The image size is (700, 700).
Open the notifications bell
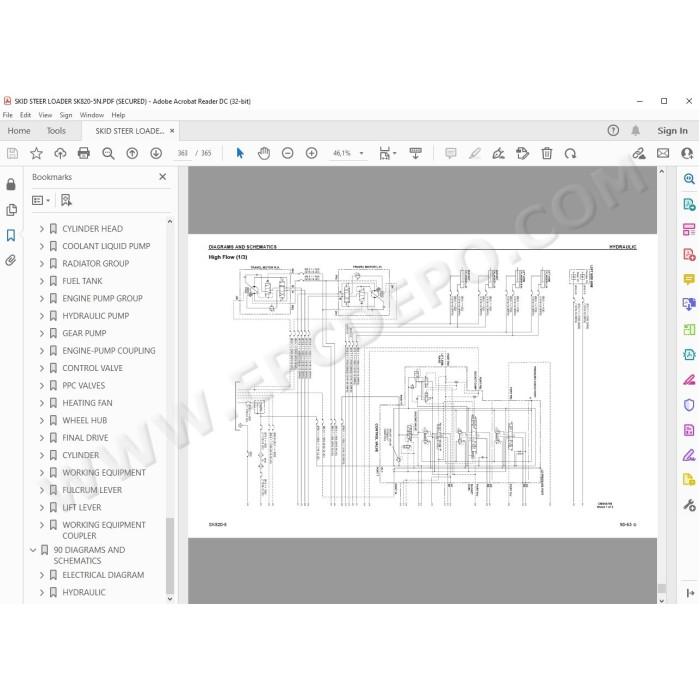(x=636, y=130)
